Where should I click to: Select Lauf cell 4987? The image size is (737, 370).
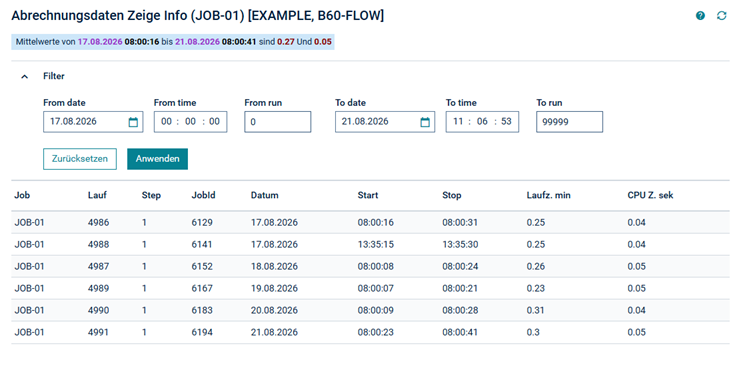(98, 267)
